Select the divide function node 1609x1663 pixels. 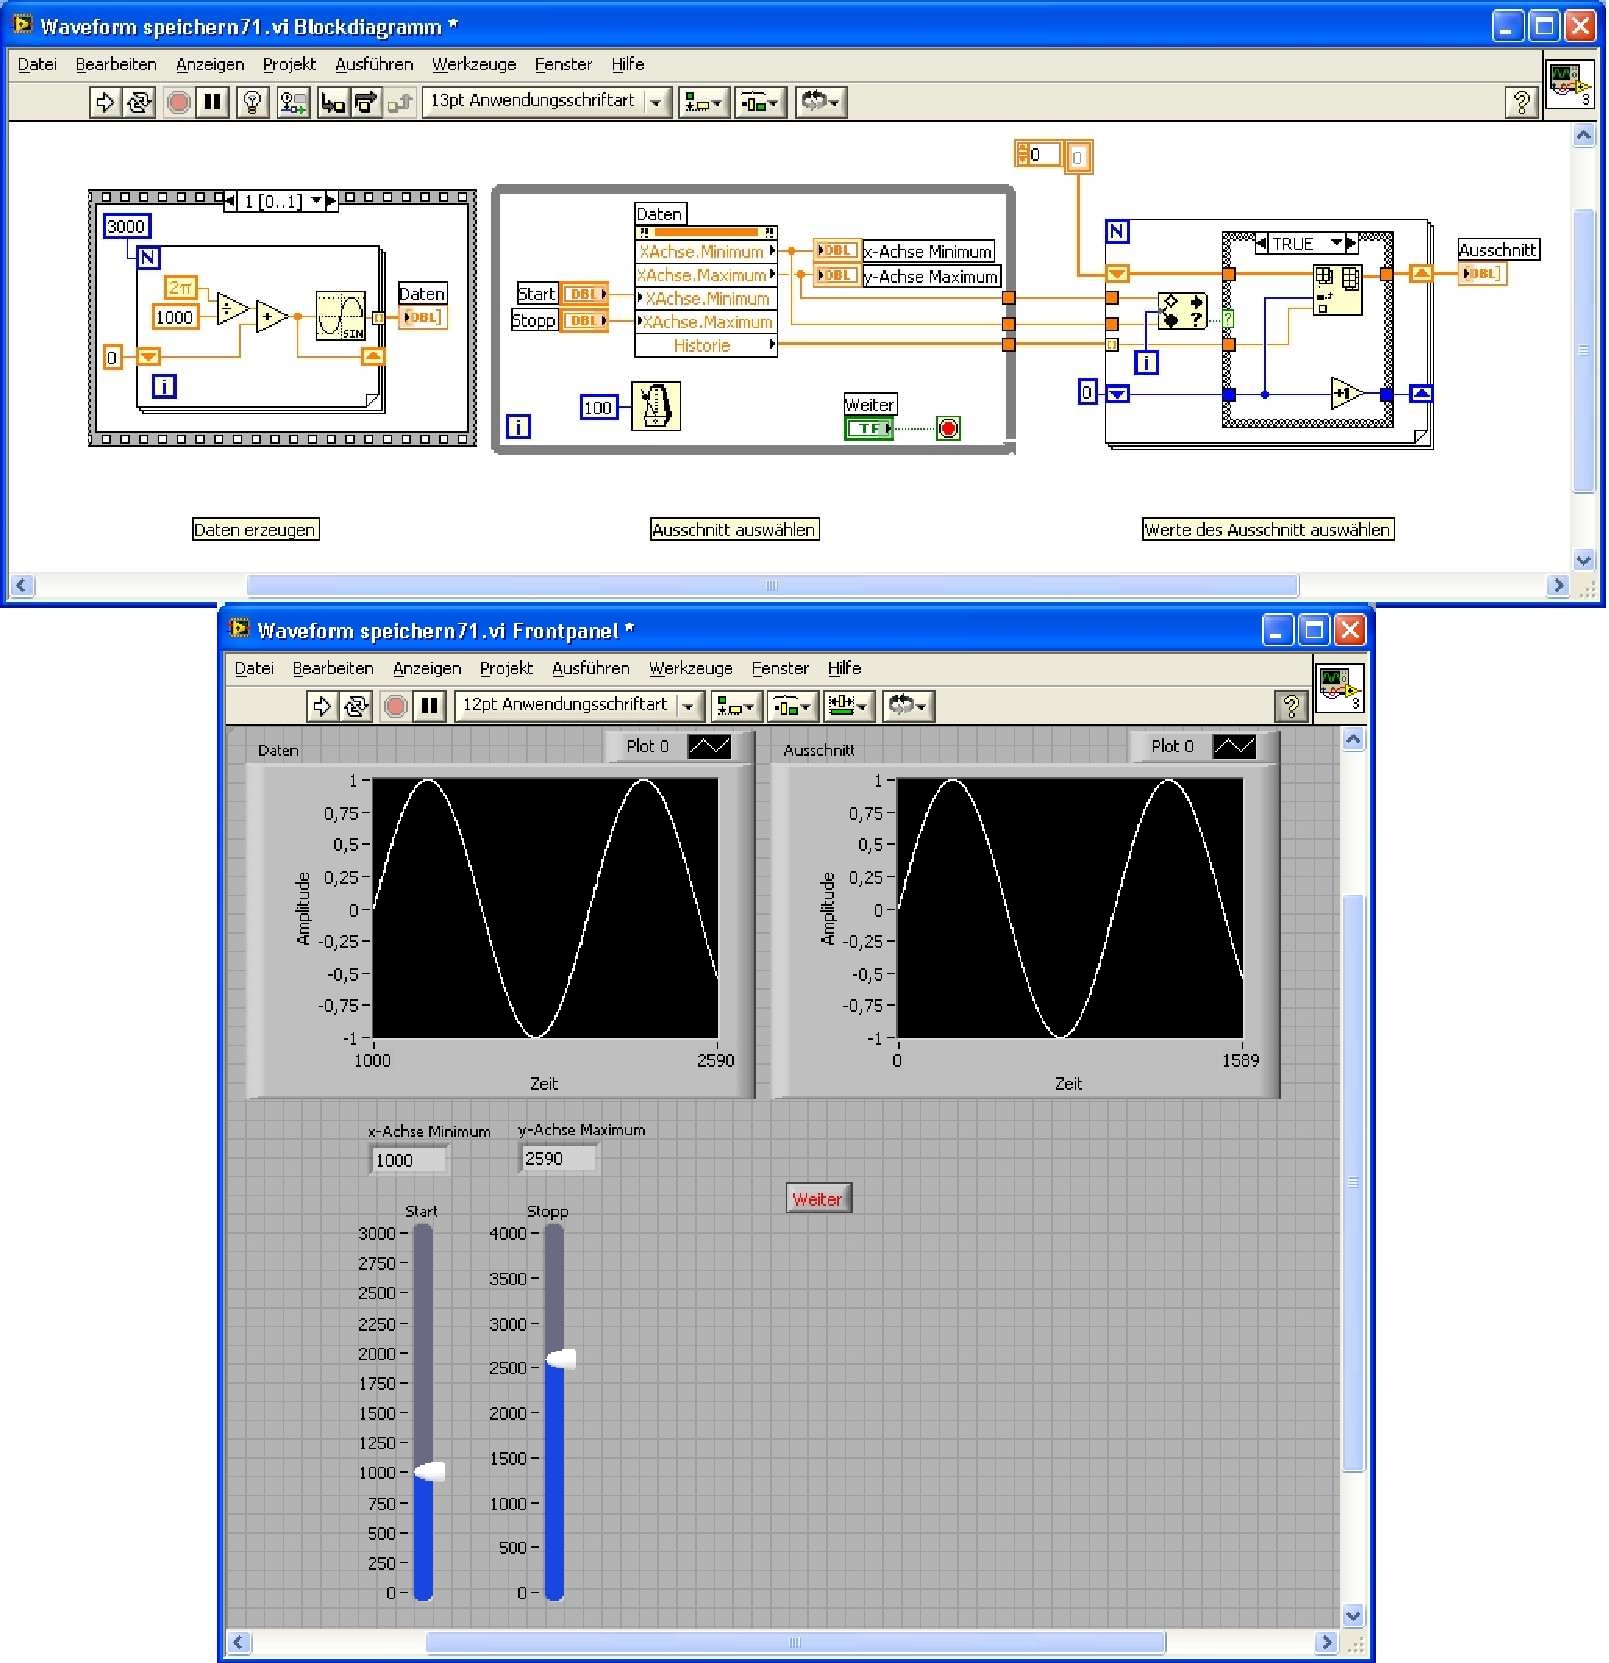pyautogui.click(x=232, y=308)
